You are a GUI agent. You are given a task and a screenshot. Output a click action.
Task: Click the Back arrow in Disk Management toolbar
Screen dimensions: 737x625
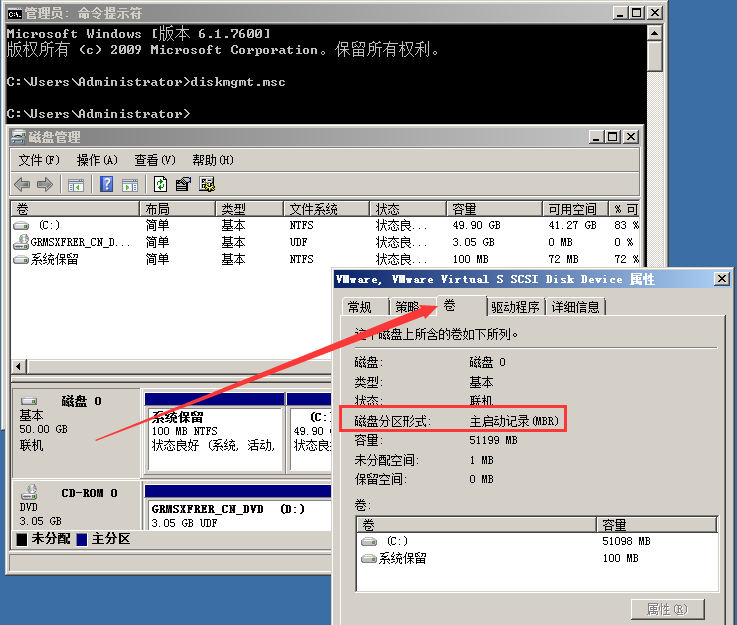[x=22, y=184]
